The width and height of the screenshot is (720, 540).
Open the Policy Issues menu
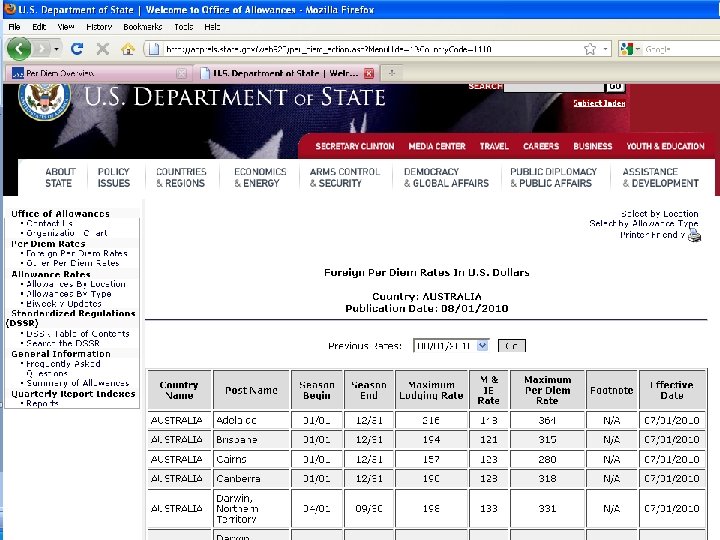[113, 177]
